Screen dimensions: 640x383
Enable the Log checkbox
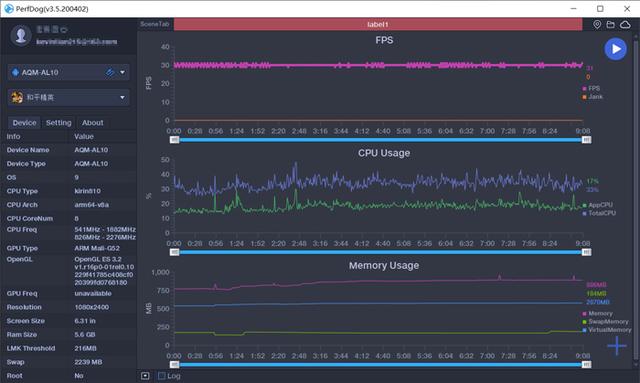[162, 376]
